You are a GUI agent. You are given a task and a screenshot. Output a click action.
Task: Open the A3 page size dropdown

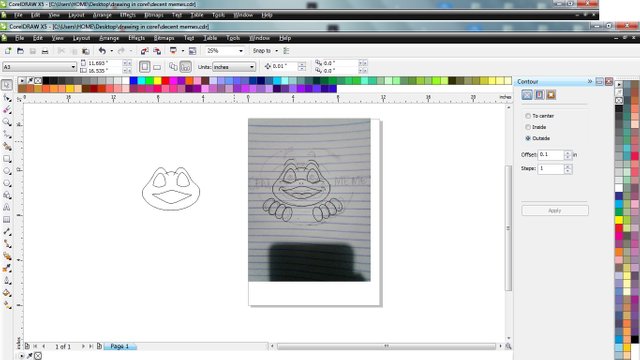click(x=40, y=67)
